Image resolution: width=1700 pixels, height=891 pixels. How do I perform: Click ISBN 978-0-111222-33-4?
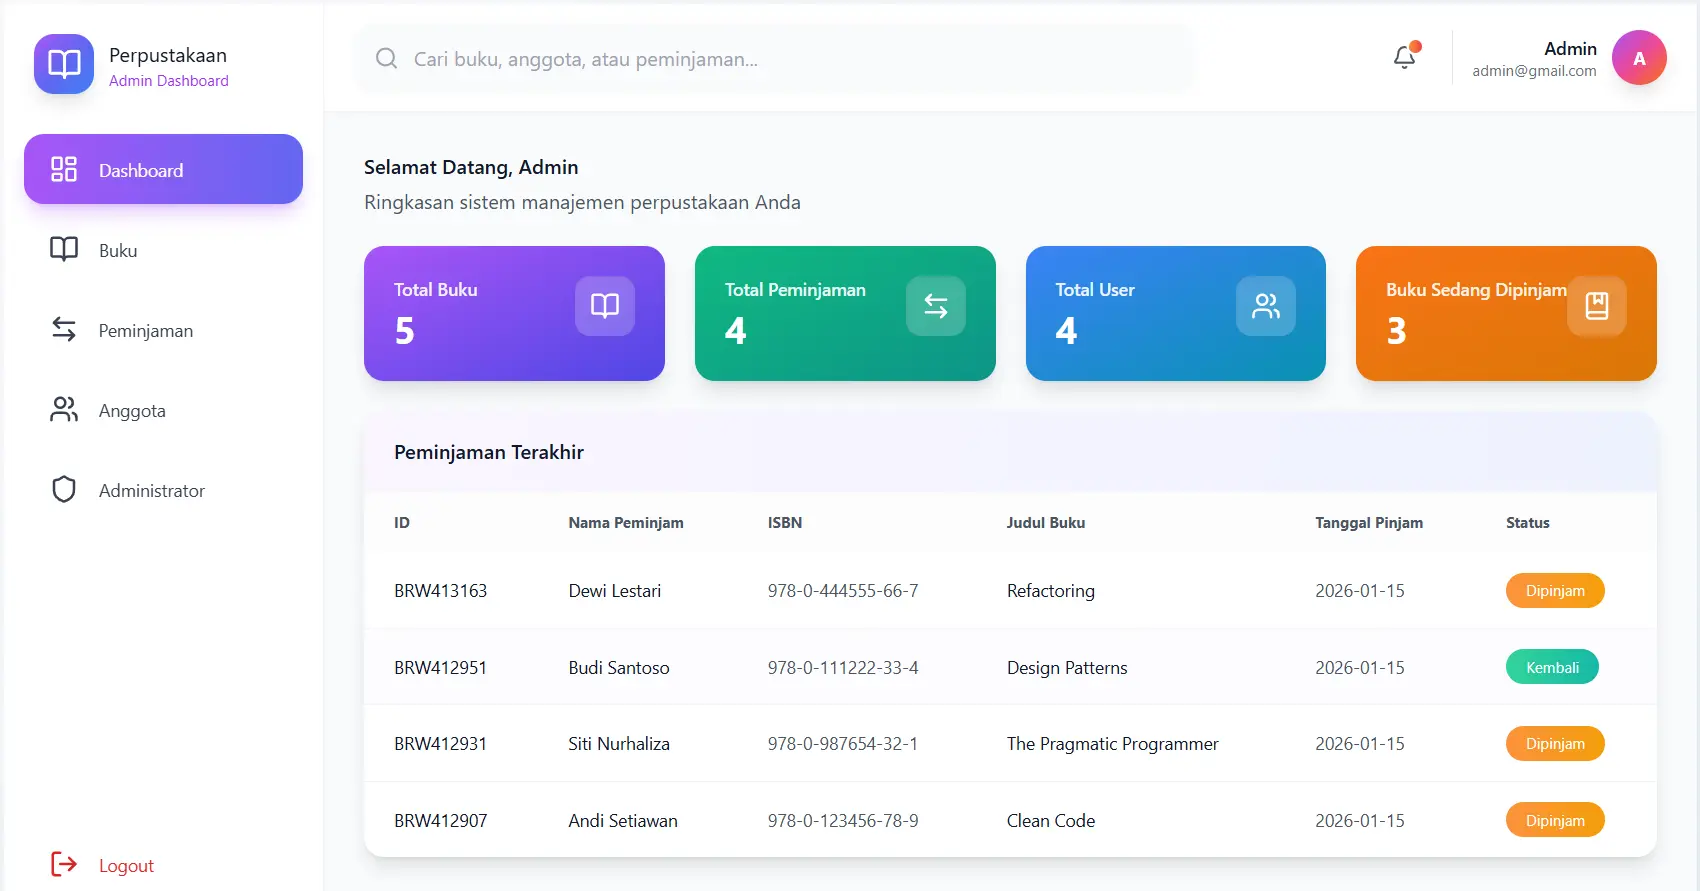click(x=843, y=667)
